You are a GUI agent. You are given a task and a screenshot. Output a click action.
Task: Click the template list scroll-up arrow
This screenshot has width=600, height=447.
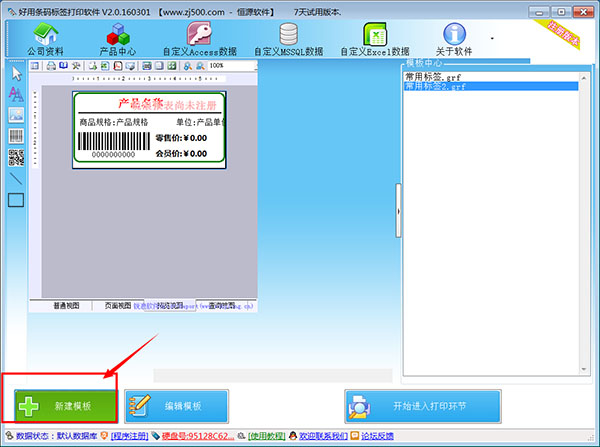coord(584,78)
